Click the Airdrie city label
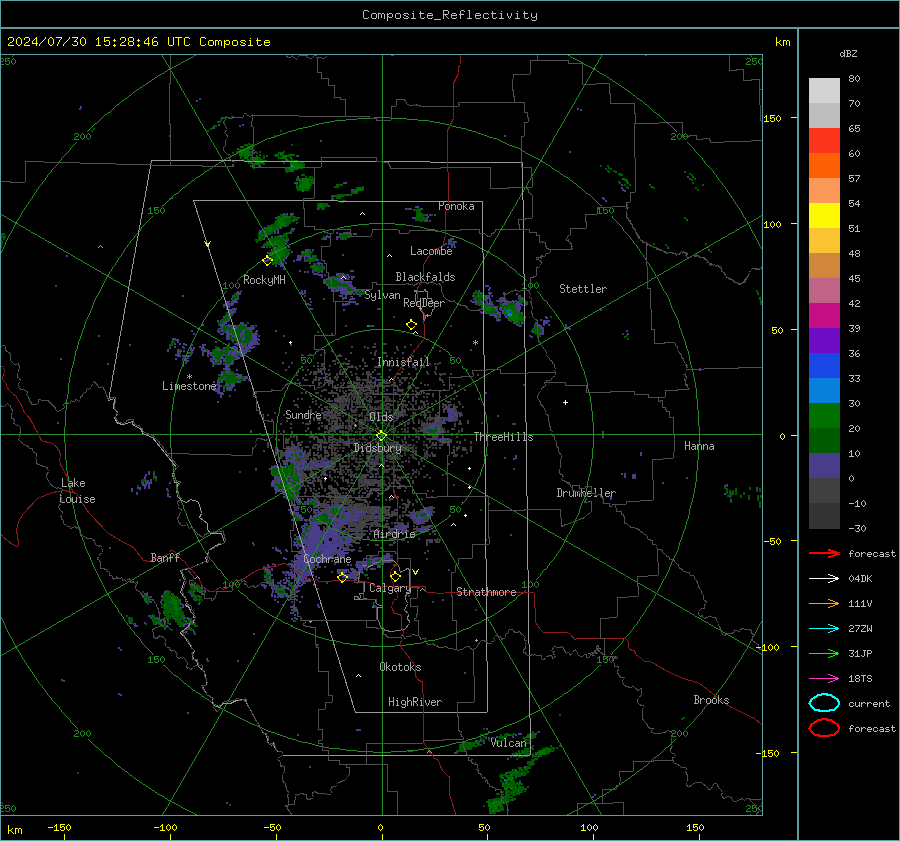Image resolution: width=900 pixels, height=841 pixels. coord(394,534)
